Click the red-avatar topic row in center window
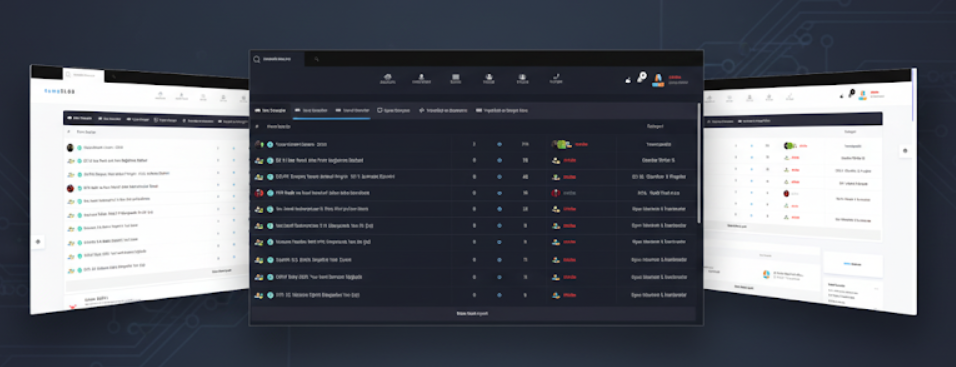 coord(473,193)
